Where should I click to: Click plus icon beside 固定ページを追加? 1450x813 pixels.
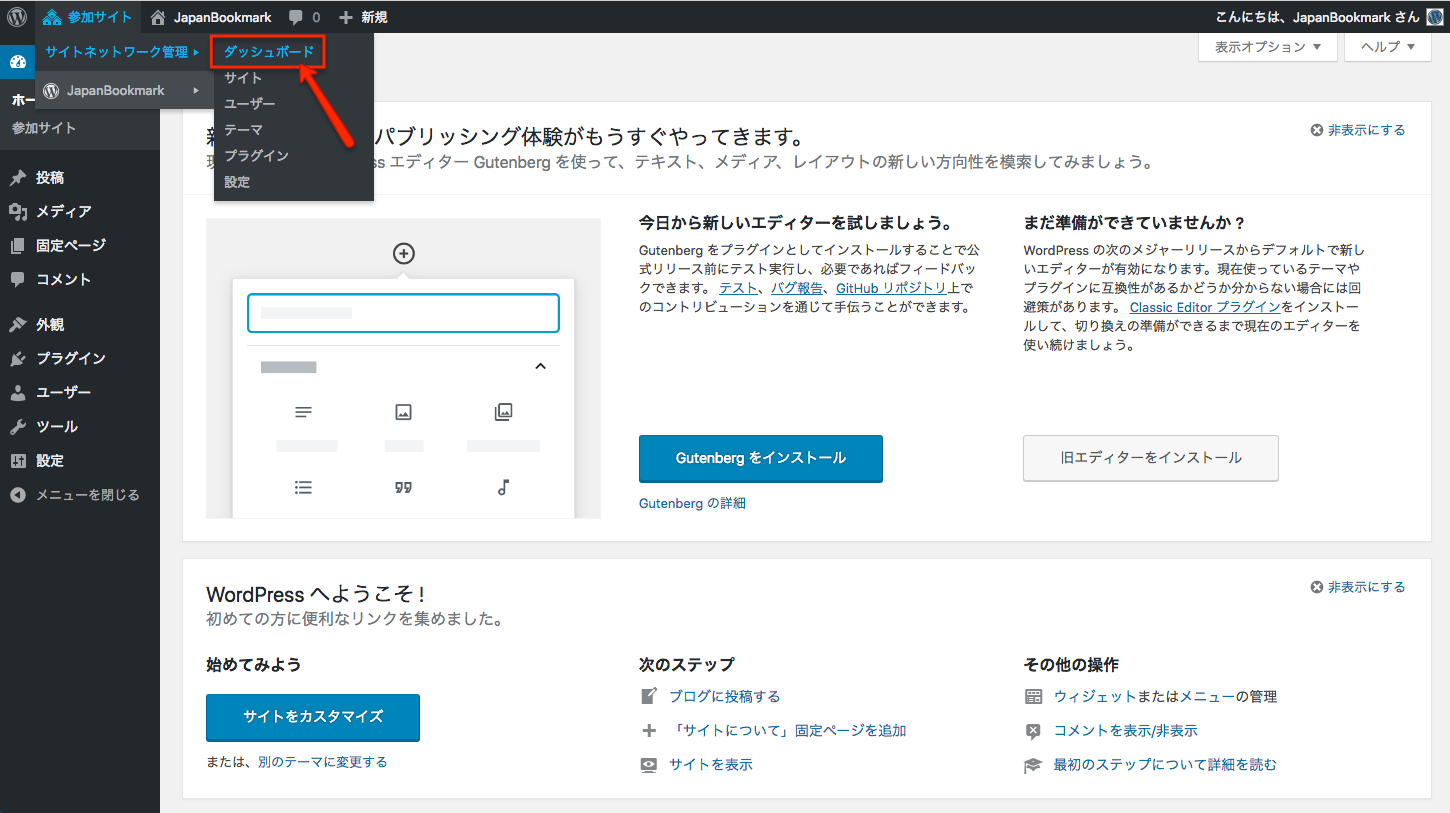pos(649,731)
